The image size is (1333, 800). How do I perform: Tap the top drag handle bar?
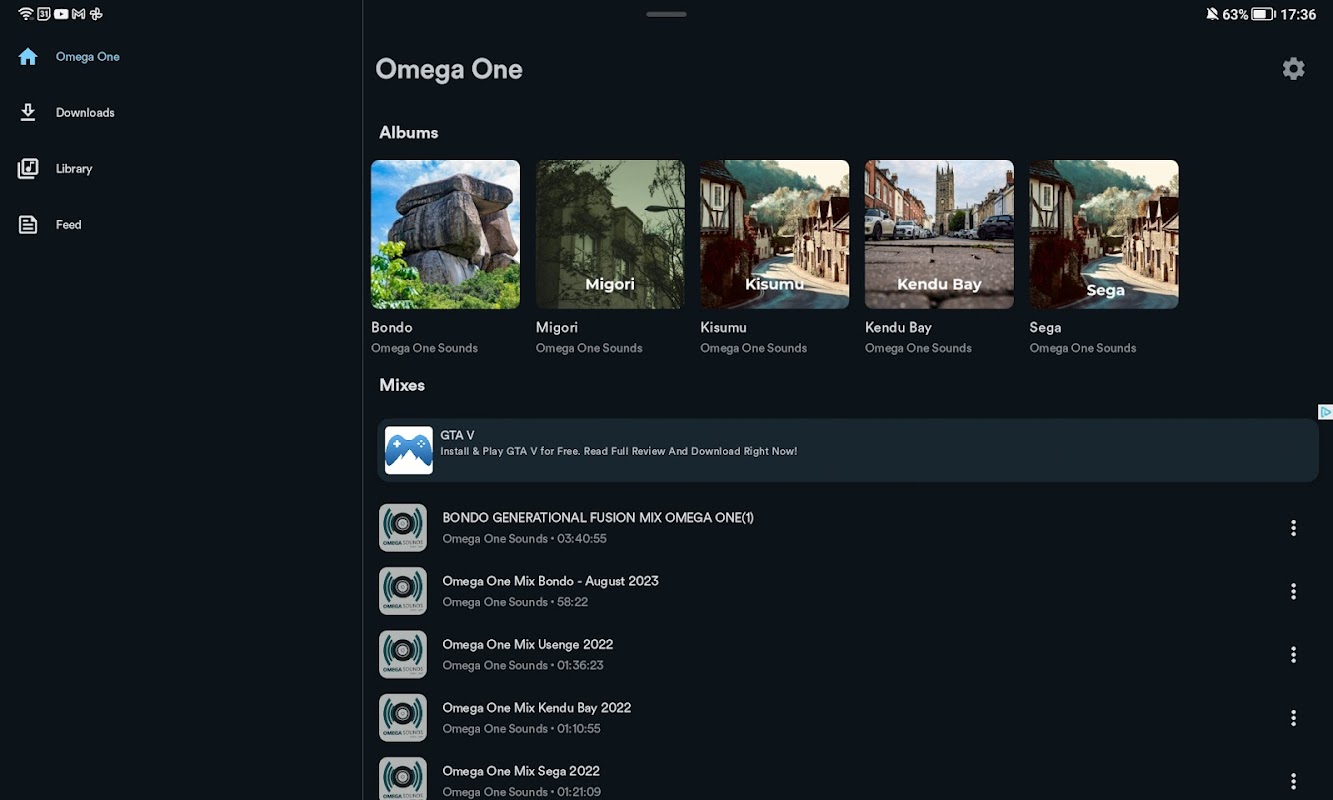666,14
